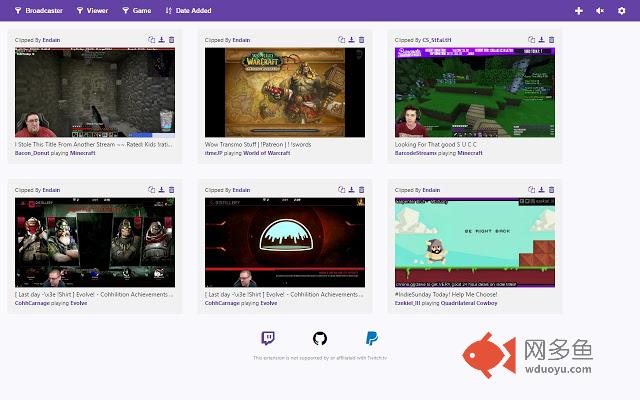Click the plus add clip icon
Viewport: 640px width, 400px height.
579,11
